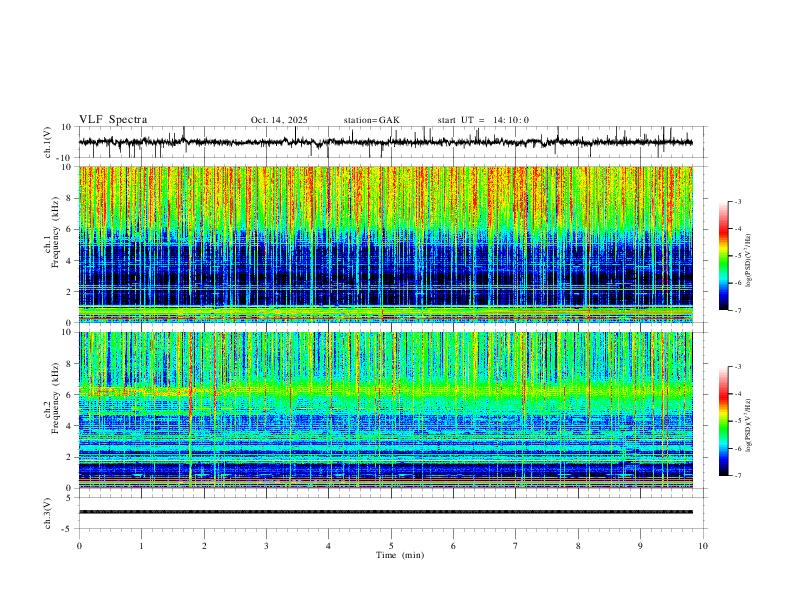Click time axis tick label '1'
This screenshot has width=792, height=612.
pyautogui.click(x=141, y=546)
